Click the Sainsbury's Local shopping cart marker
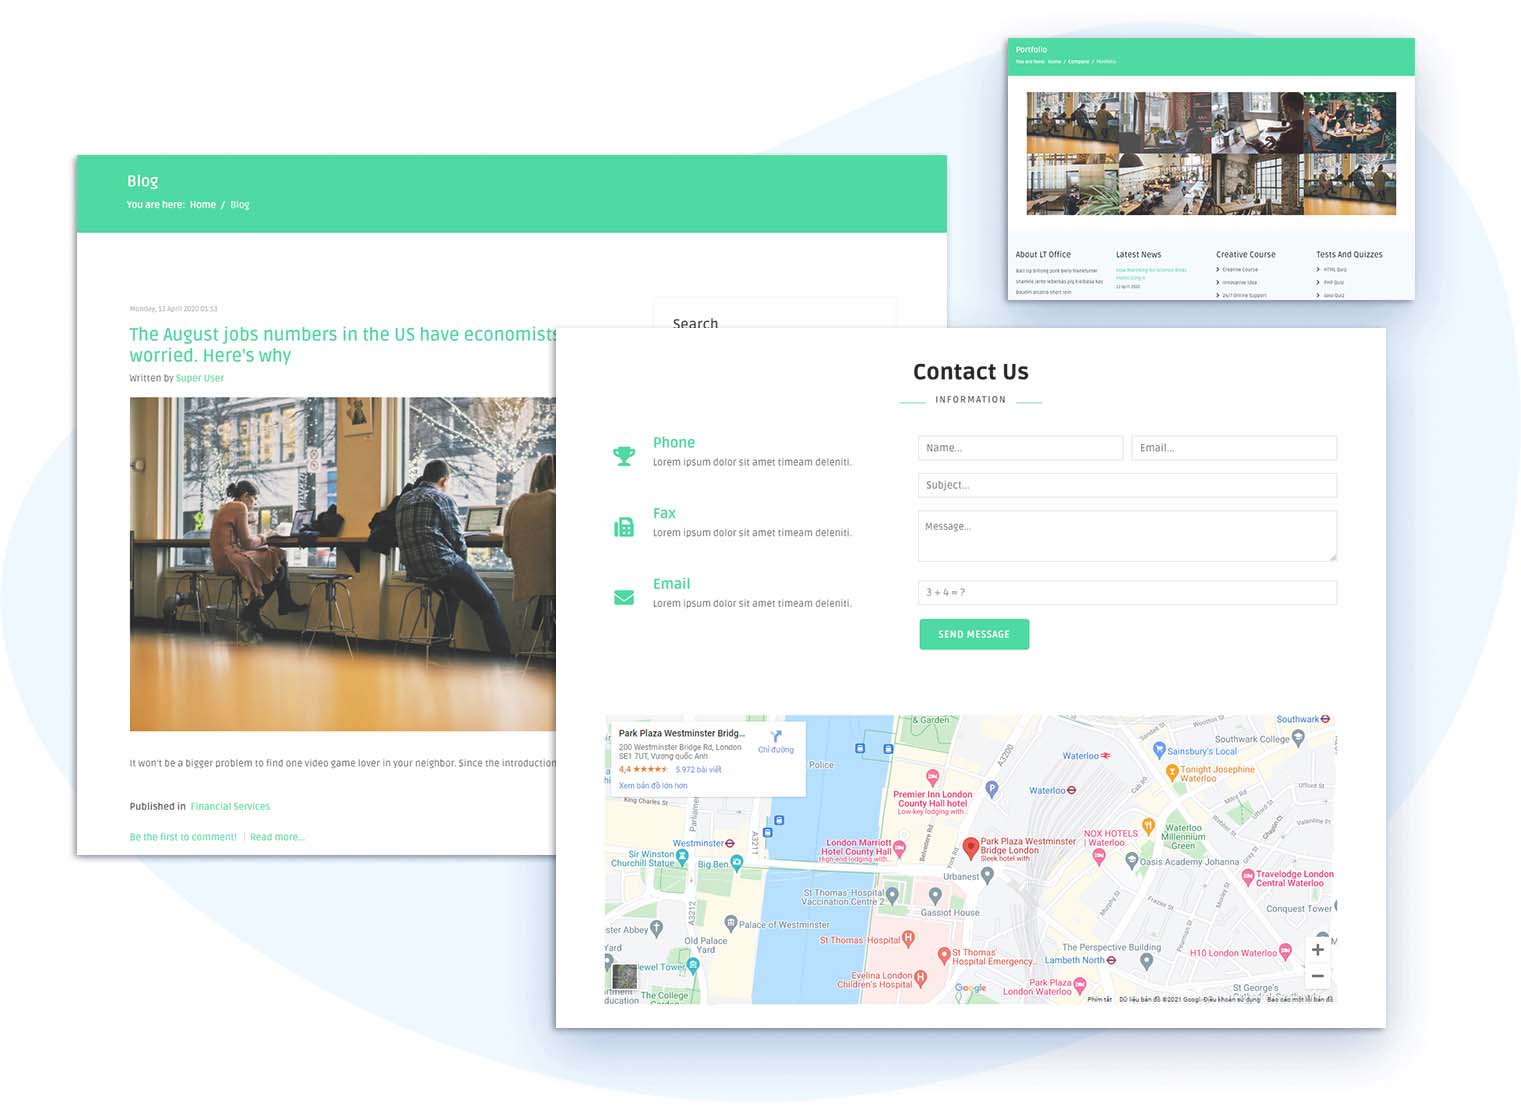 point(1161,750)
